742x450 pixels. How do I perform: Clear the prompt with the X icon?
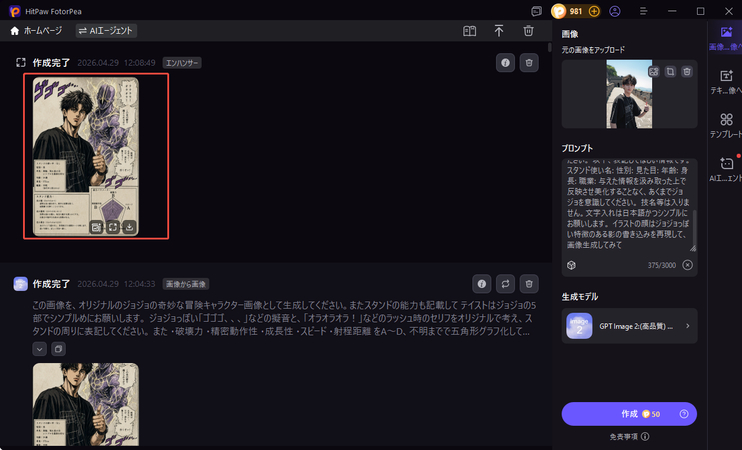click(x=688, y=265)
